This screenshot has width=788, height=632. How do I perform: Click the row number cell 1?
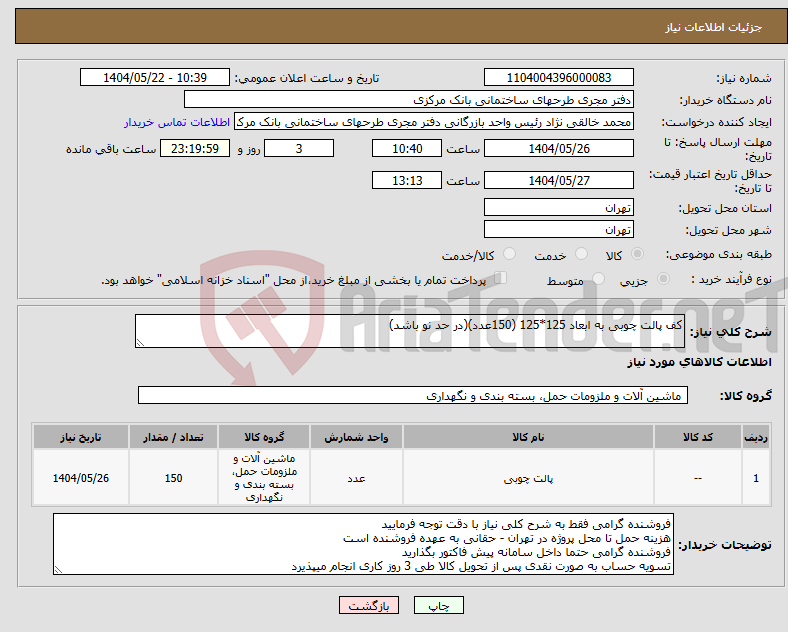pos(756,478)
